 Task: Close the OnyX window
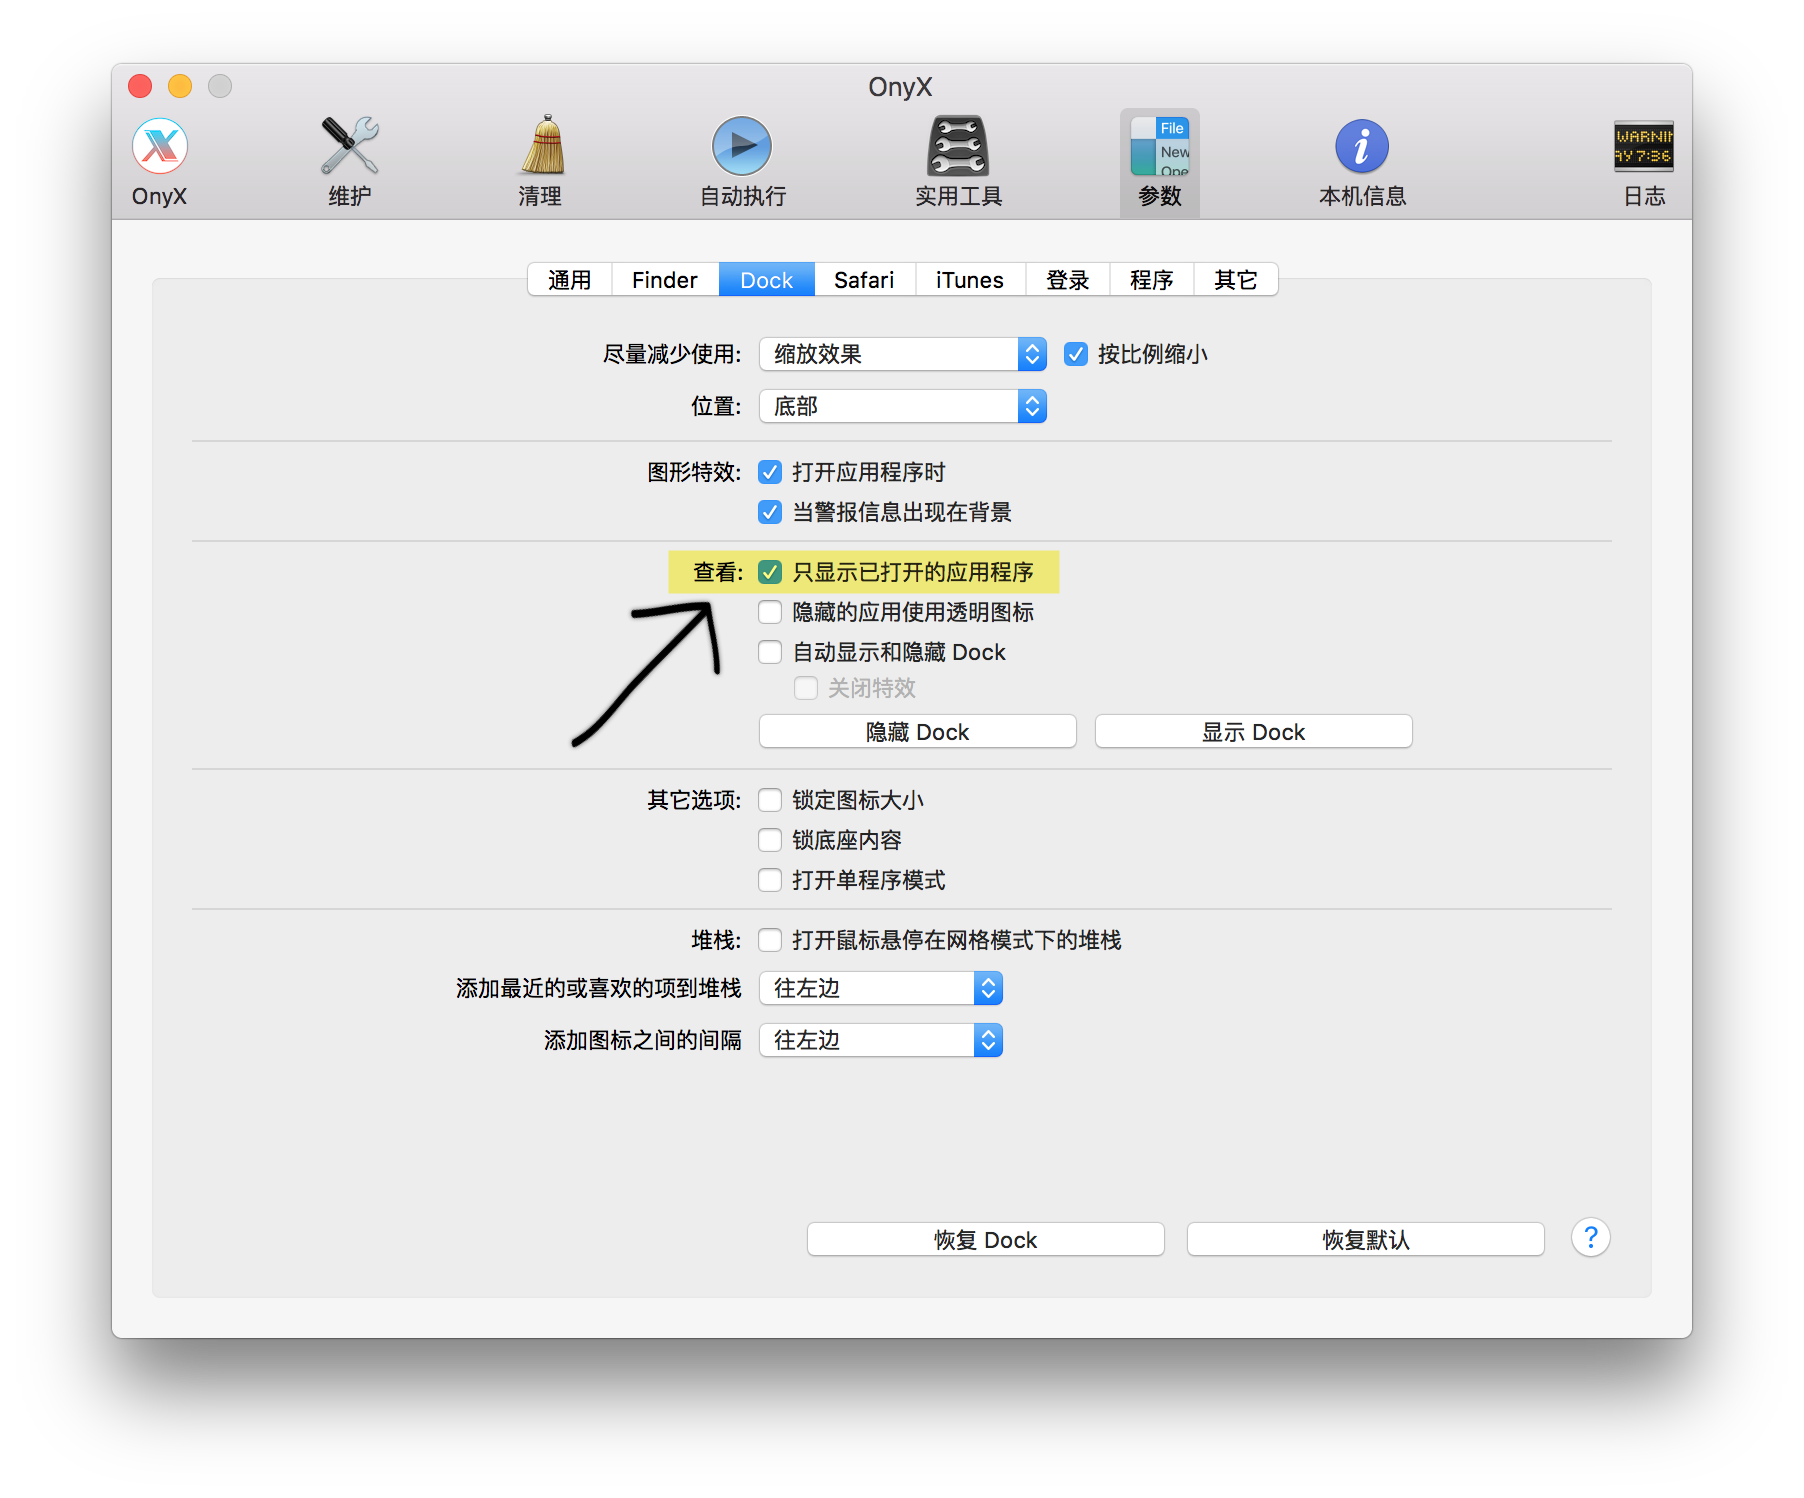140,86
